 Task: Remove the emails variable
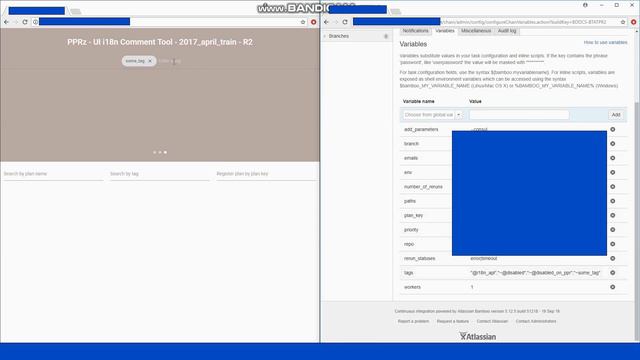click(613, 158)
